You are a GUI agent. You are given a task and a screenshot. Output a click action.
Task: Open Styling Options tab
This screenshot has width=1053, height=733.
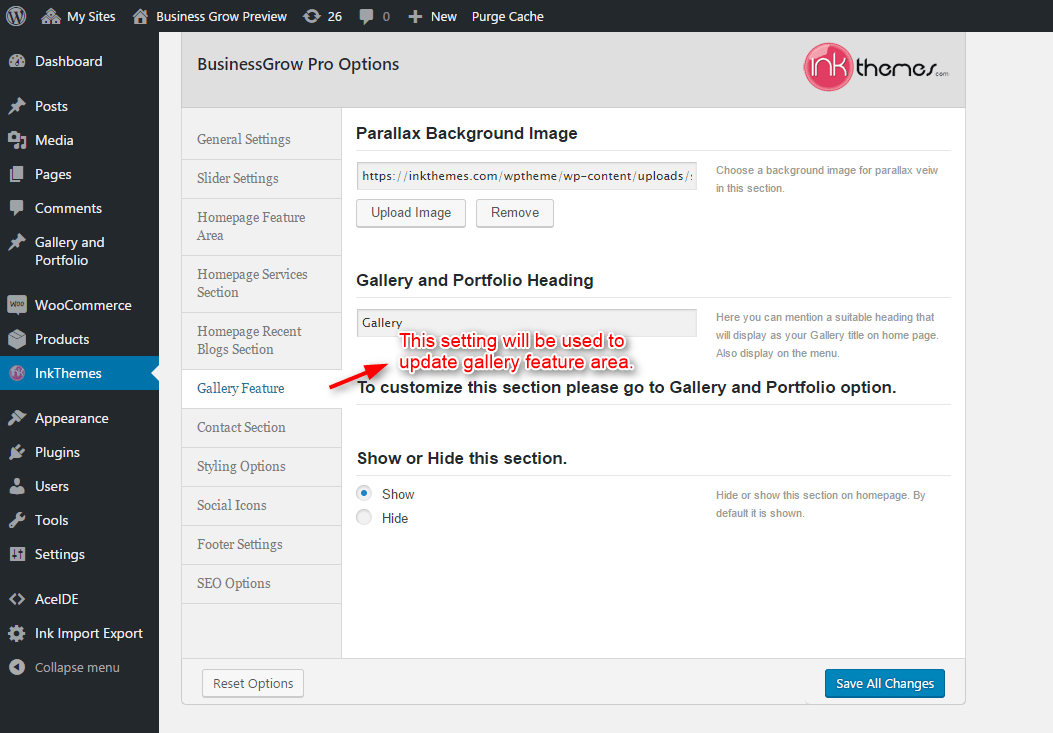261,466
